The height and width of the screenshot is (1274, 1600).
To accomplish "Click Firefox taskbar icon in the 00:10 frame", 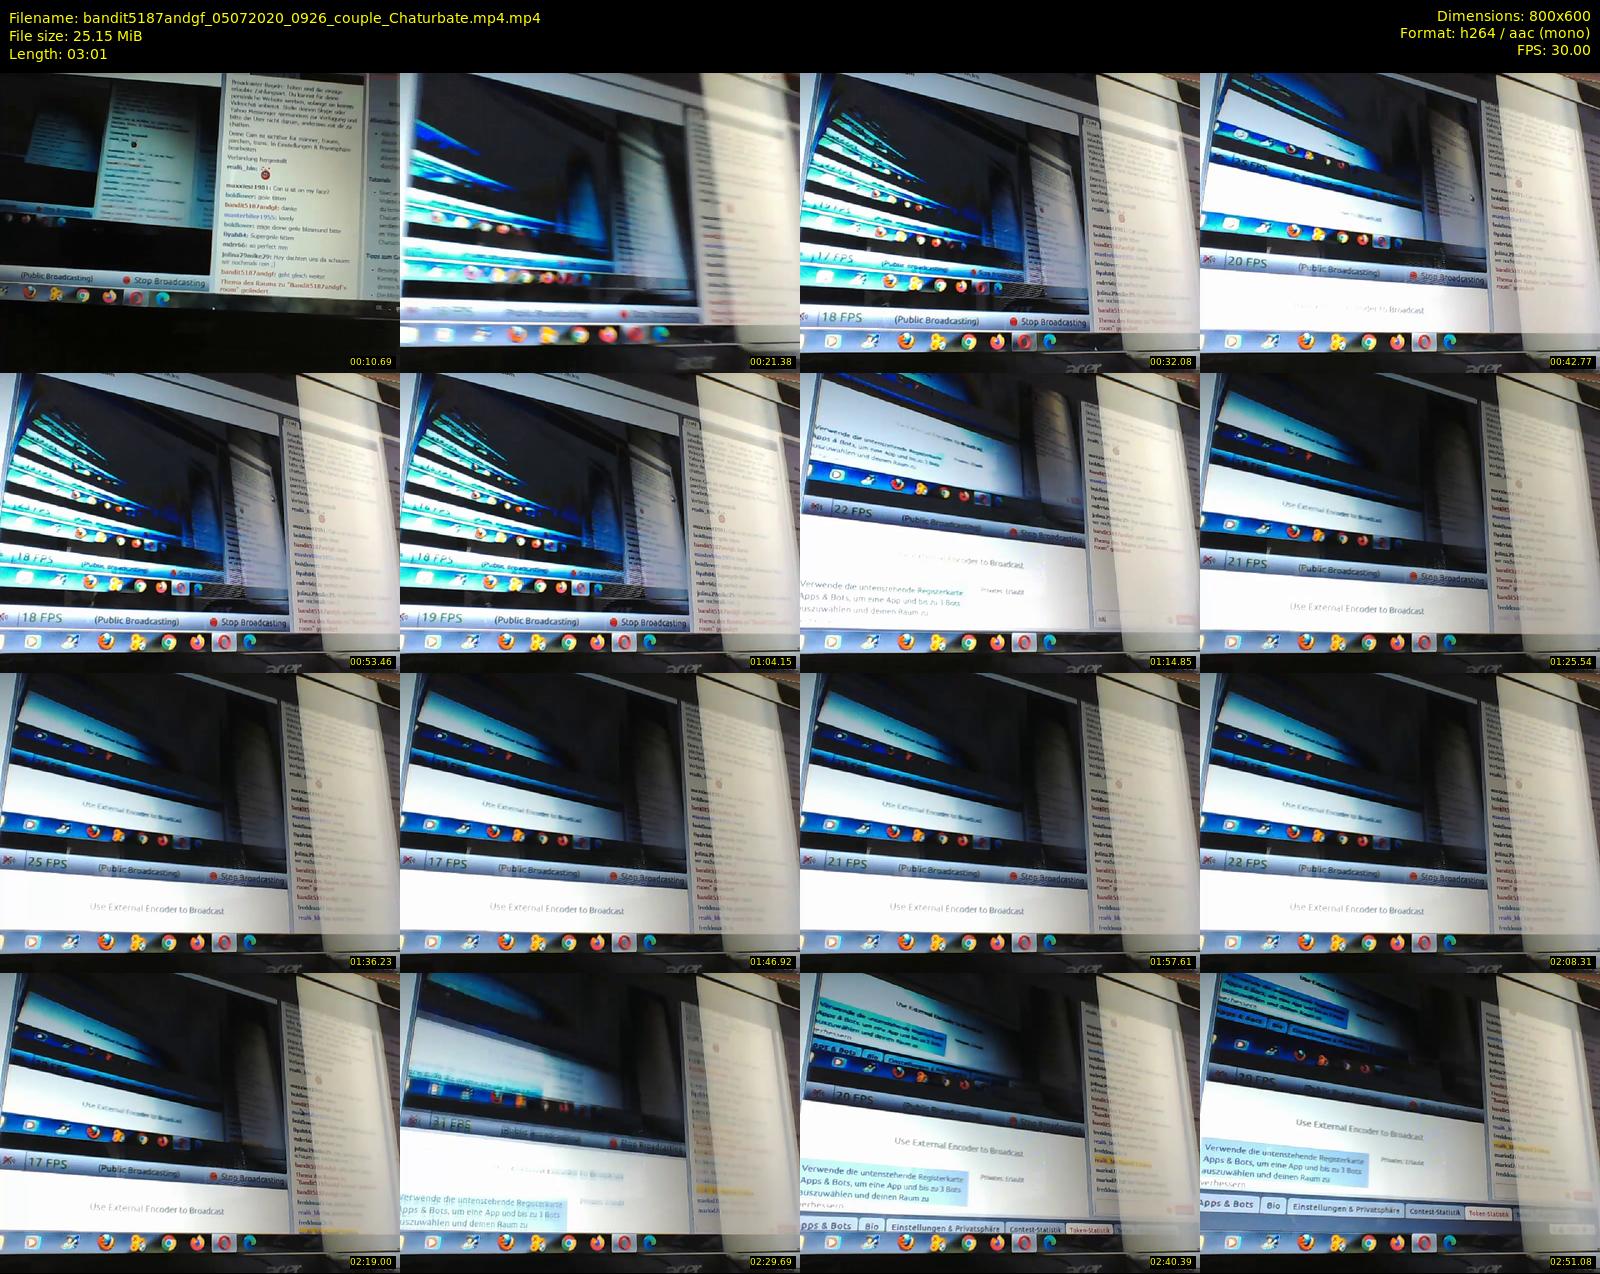I will (x=30, y=293).
